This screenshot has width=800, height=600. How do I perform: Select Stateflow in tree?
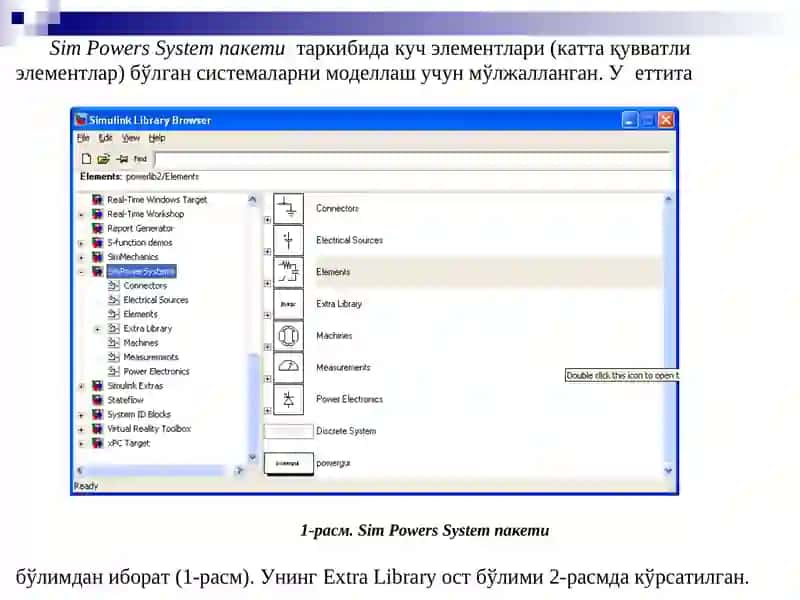pyautogui.click(x=125, y=400)
